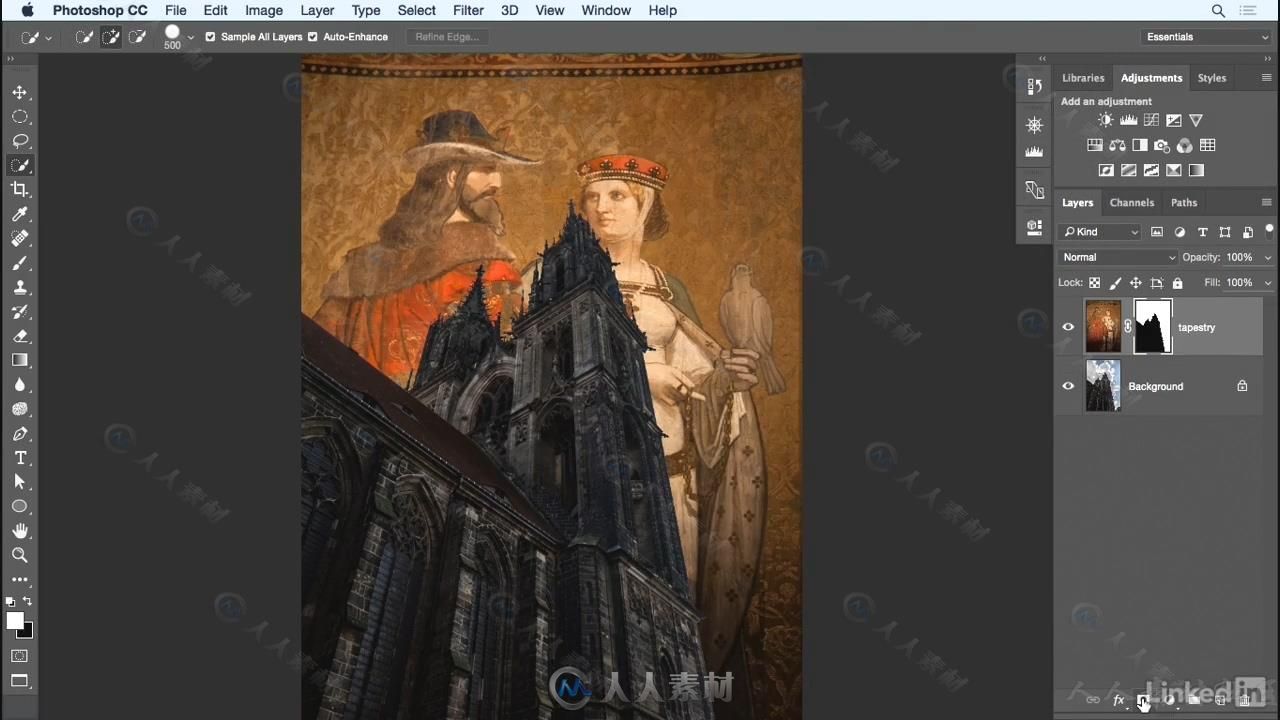This screenshot has width=1280, height=720.
Task: Open the Layer menu
Action: (317, 10)
